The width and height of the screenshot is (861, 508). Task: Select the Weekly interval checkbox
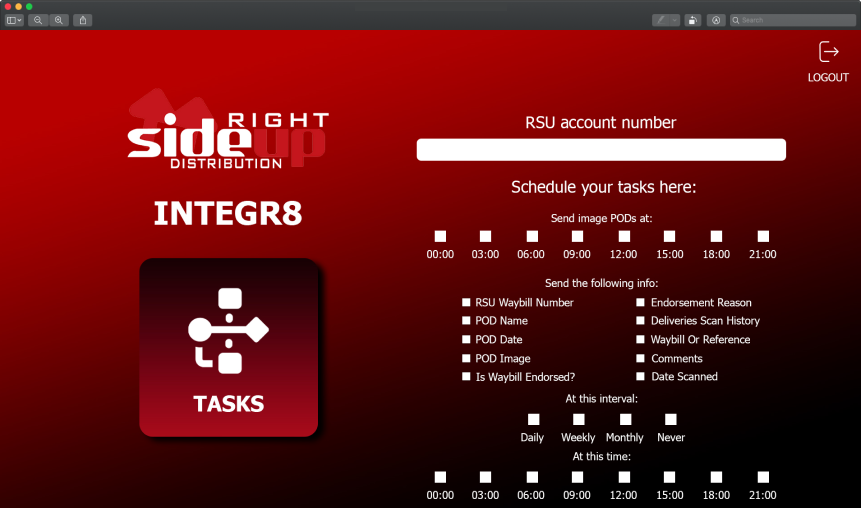point(579,420)
